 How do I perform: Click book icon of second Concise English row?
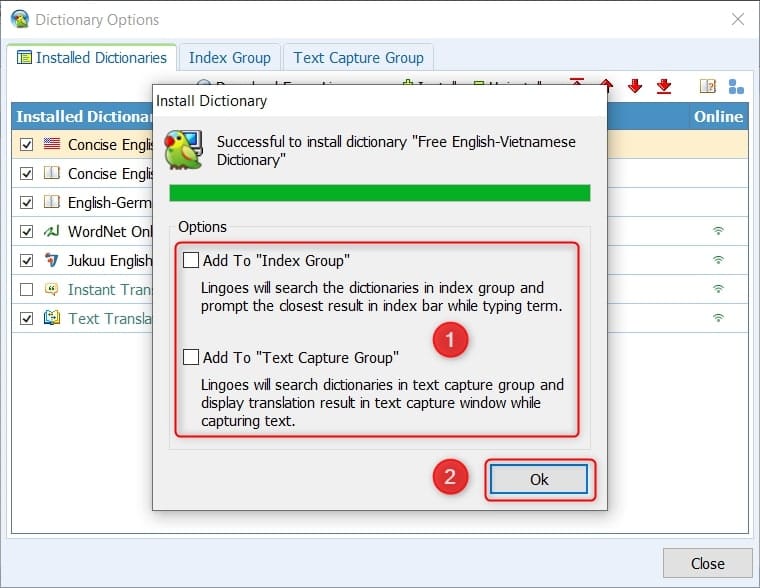(x=52, y=173)
